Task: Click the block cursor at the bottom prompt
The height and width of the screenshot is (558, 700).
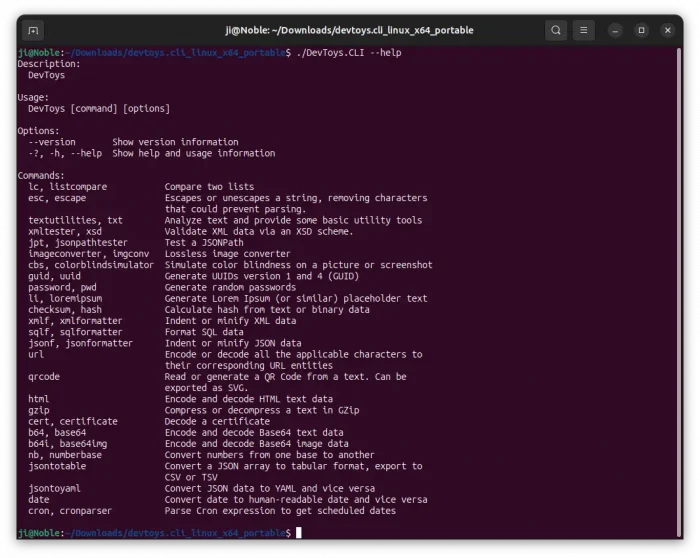Action: click(298, 533)
